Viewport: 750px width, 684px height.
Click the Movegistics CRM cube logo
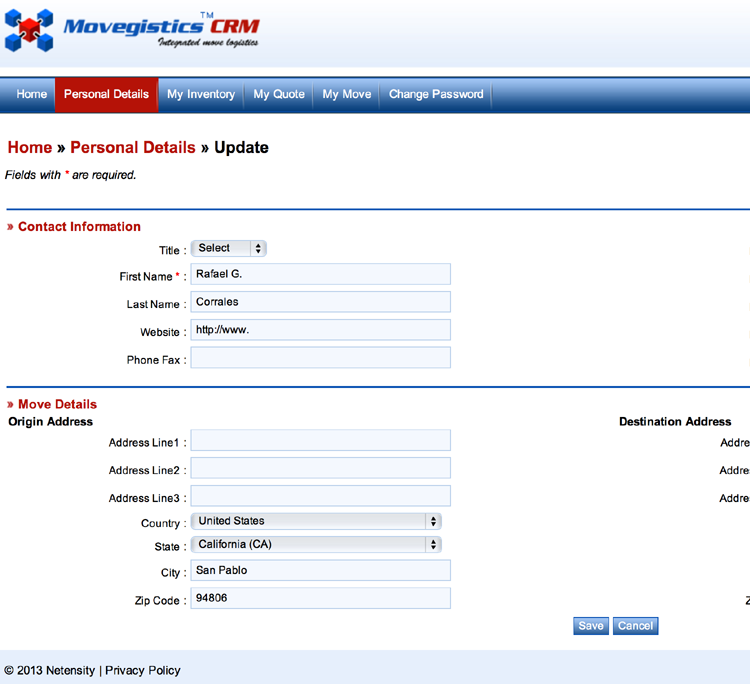29,30
